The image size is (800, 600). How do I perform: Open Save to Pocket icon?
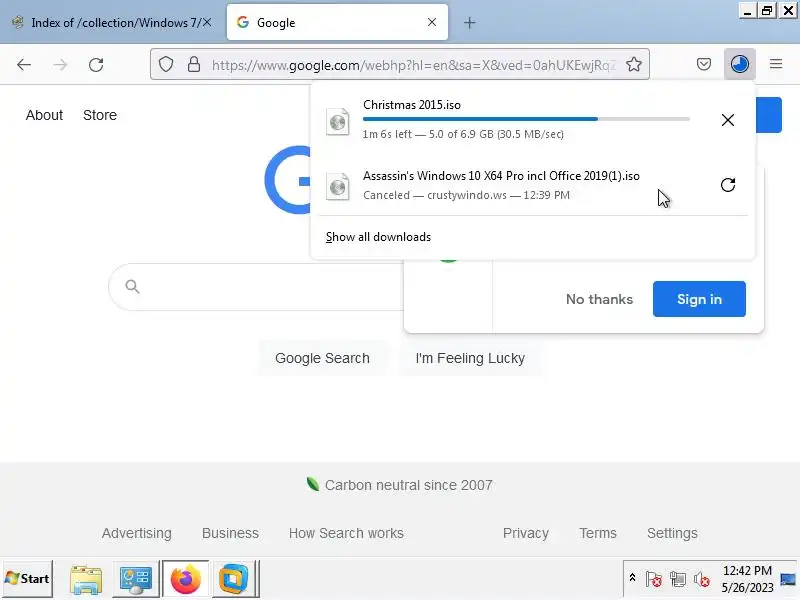pos(704,64)
